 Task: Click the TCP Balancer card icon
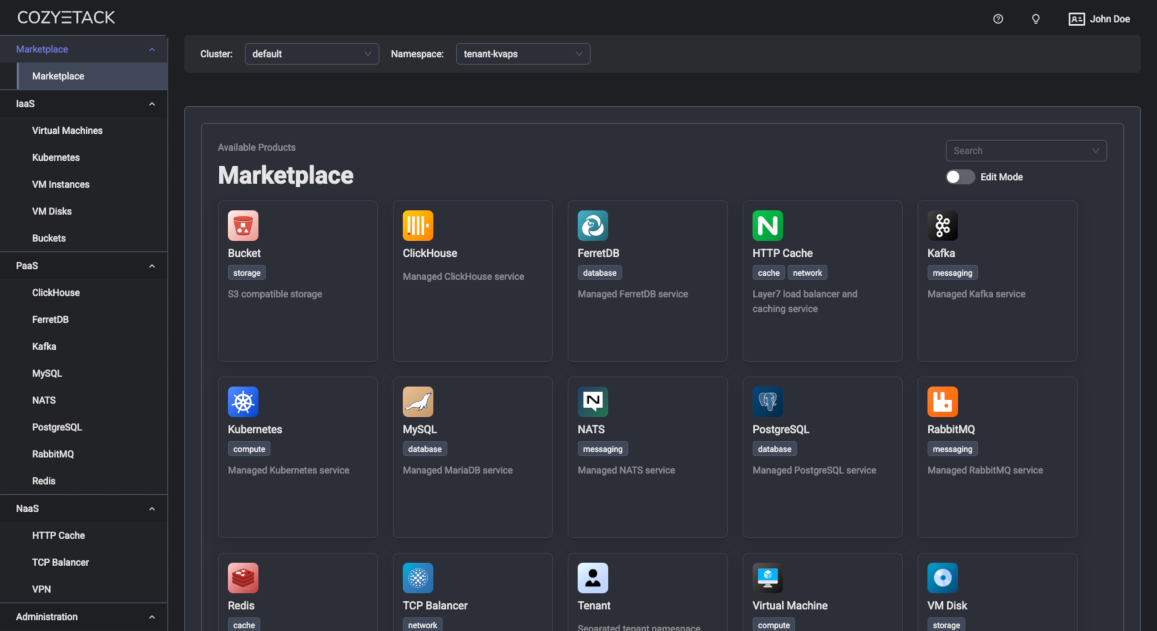pos(418,578)
